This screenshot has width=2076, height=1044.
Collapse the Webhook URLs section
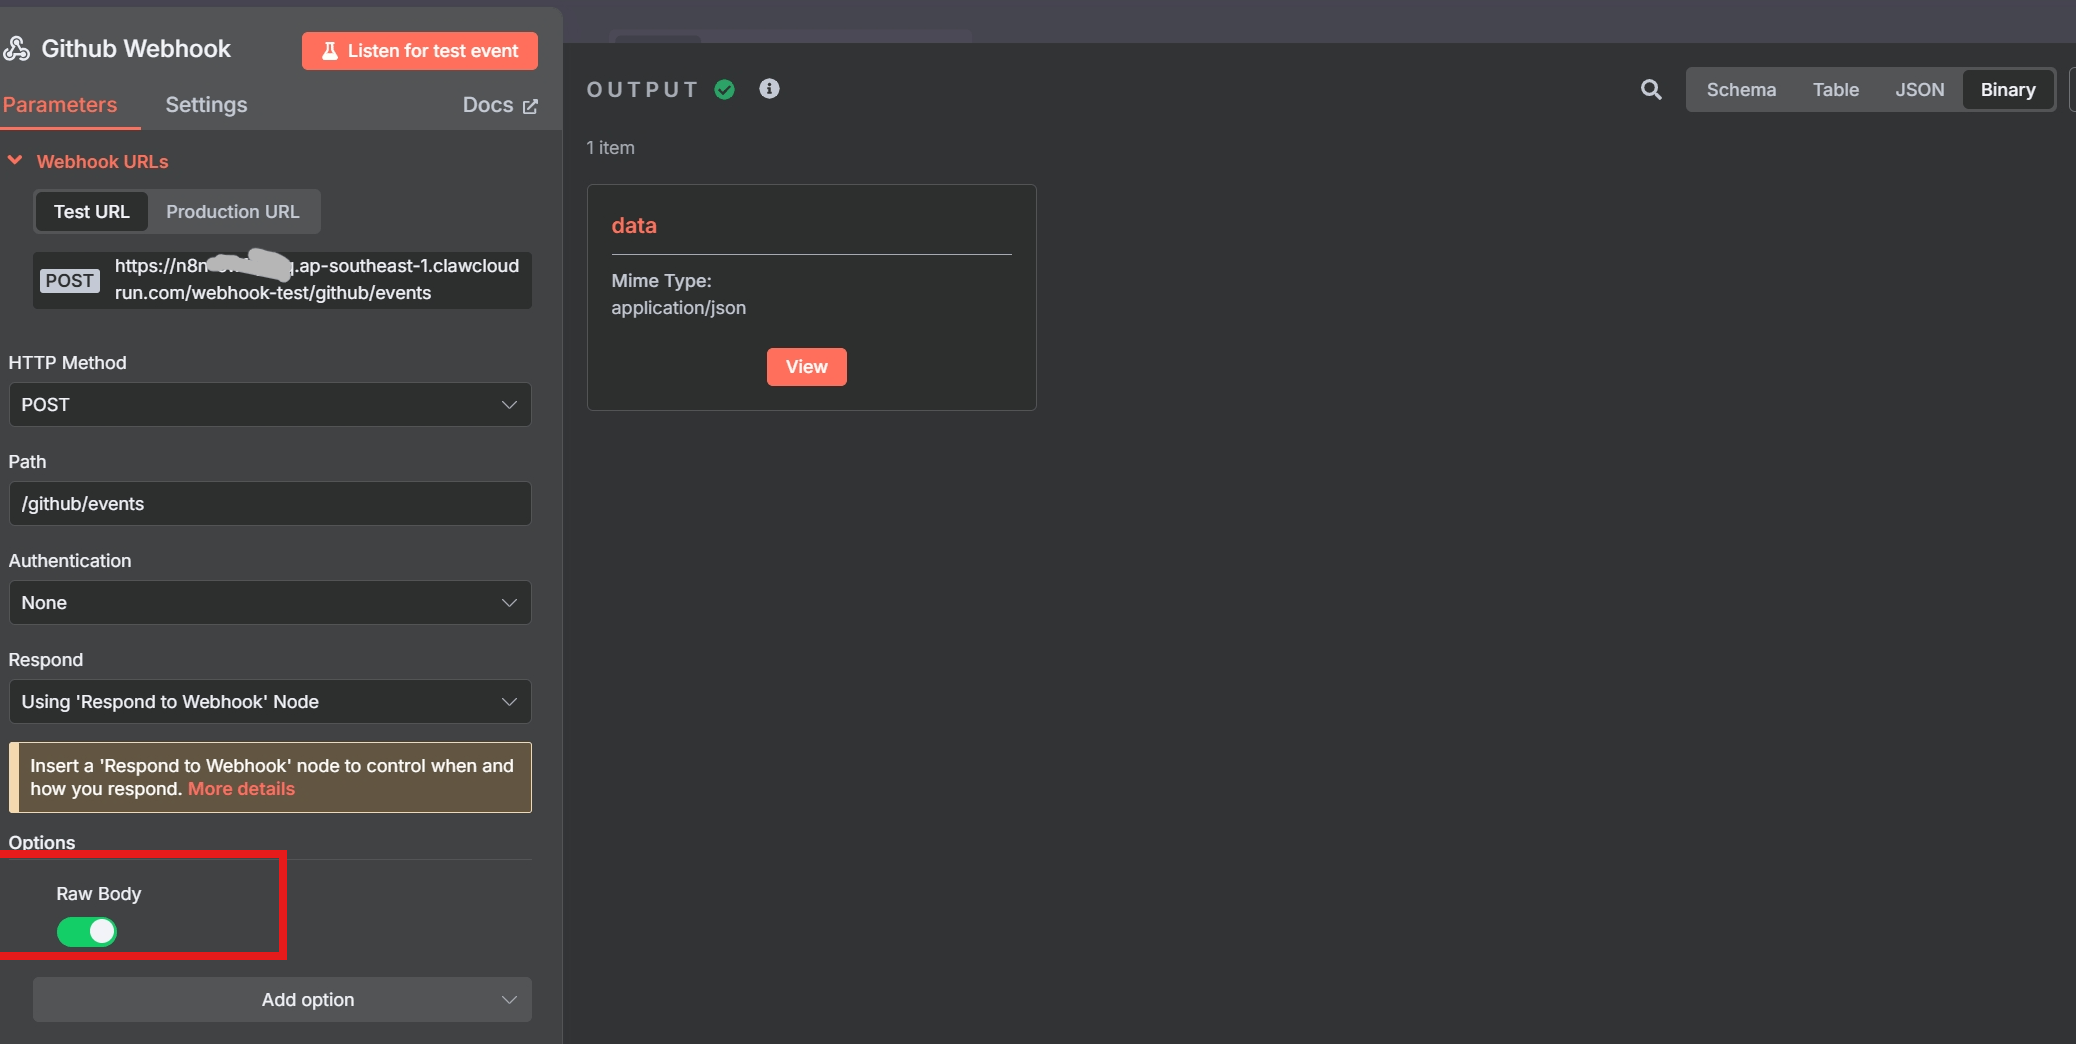[x=16, y=161]
